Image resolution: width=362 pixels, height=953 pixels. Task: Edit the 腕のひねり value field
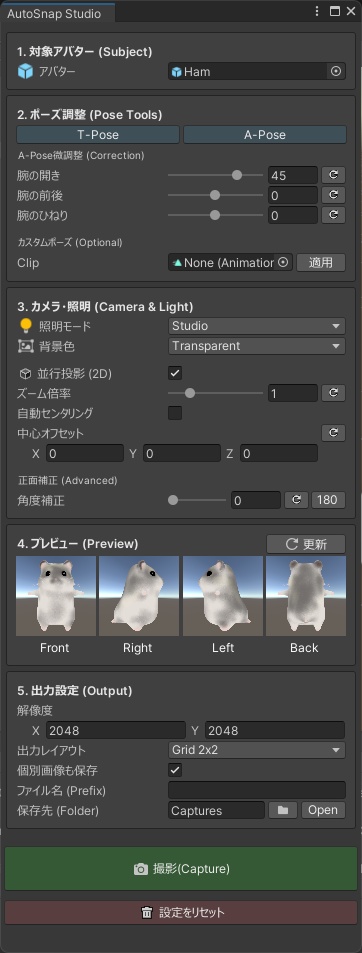(x=293, y=215)
